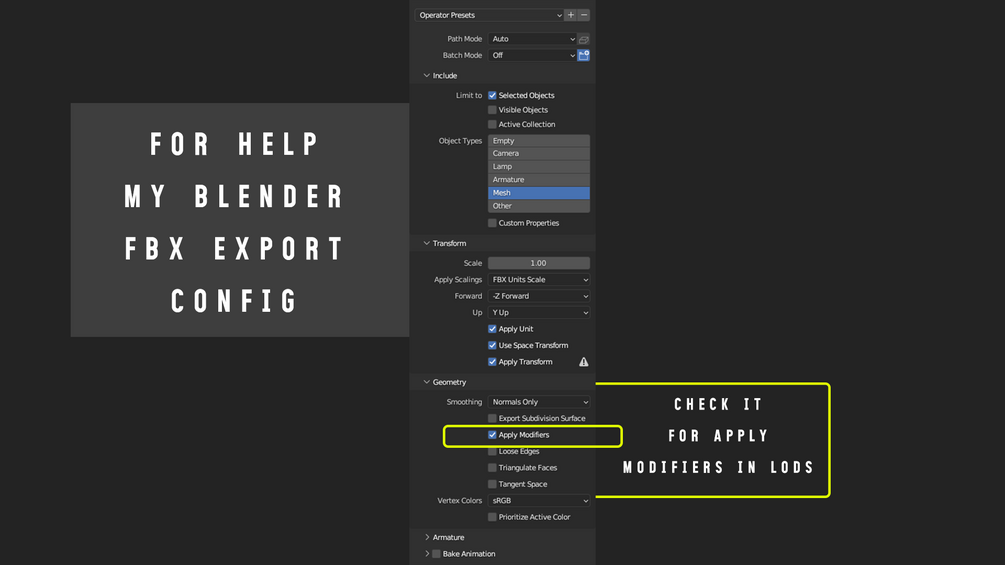Collapse the Transform section
The width and height of the screenshot is (1005, 565).
click(x=427, y=243)
